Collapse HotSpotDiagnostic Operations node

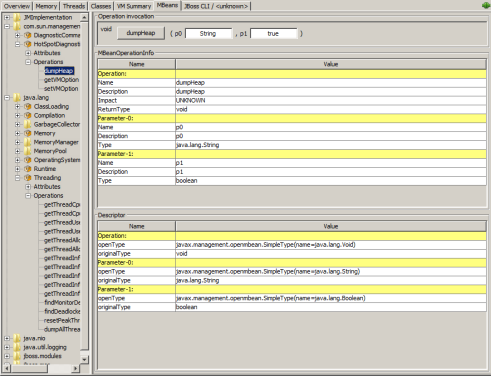(x=28, y=62)
